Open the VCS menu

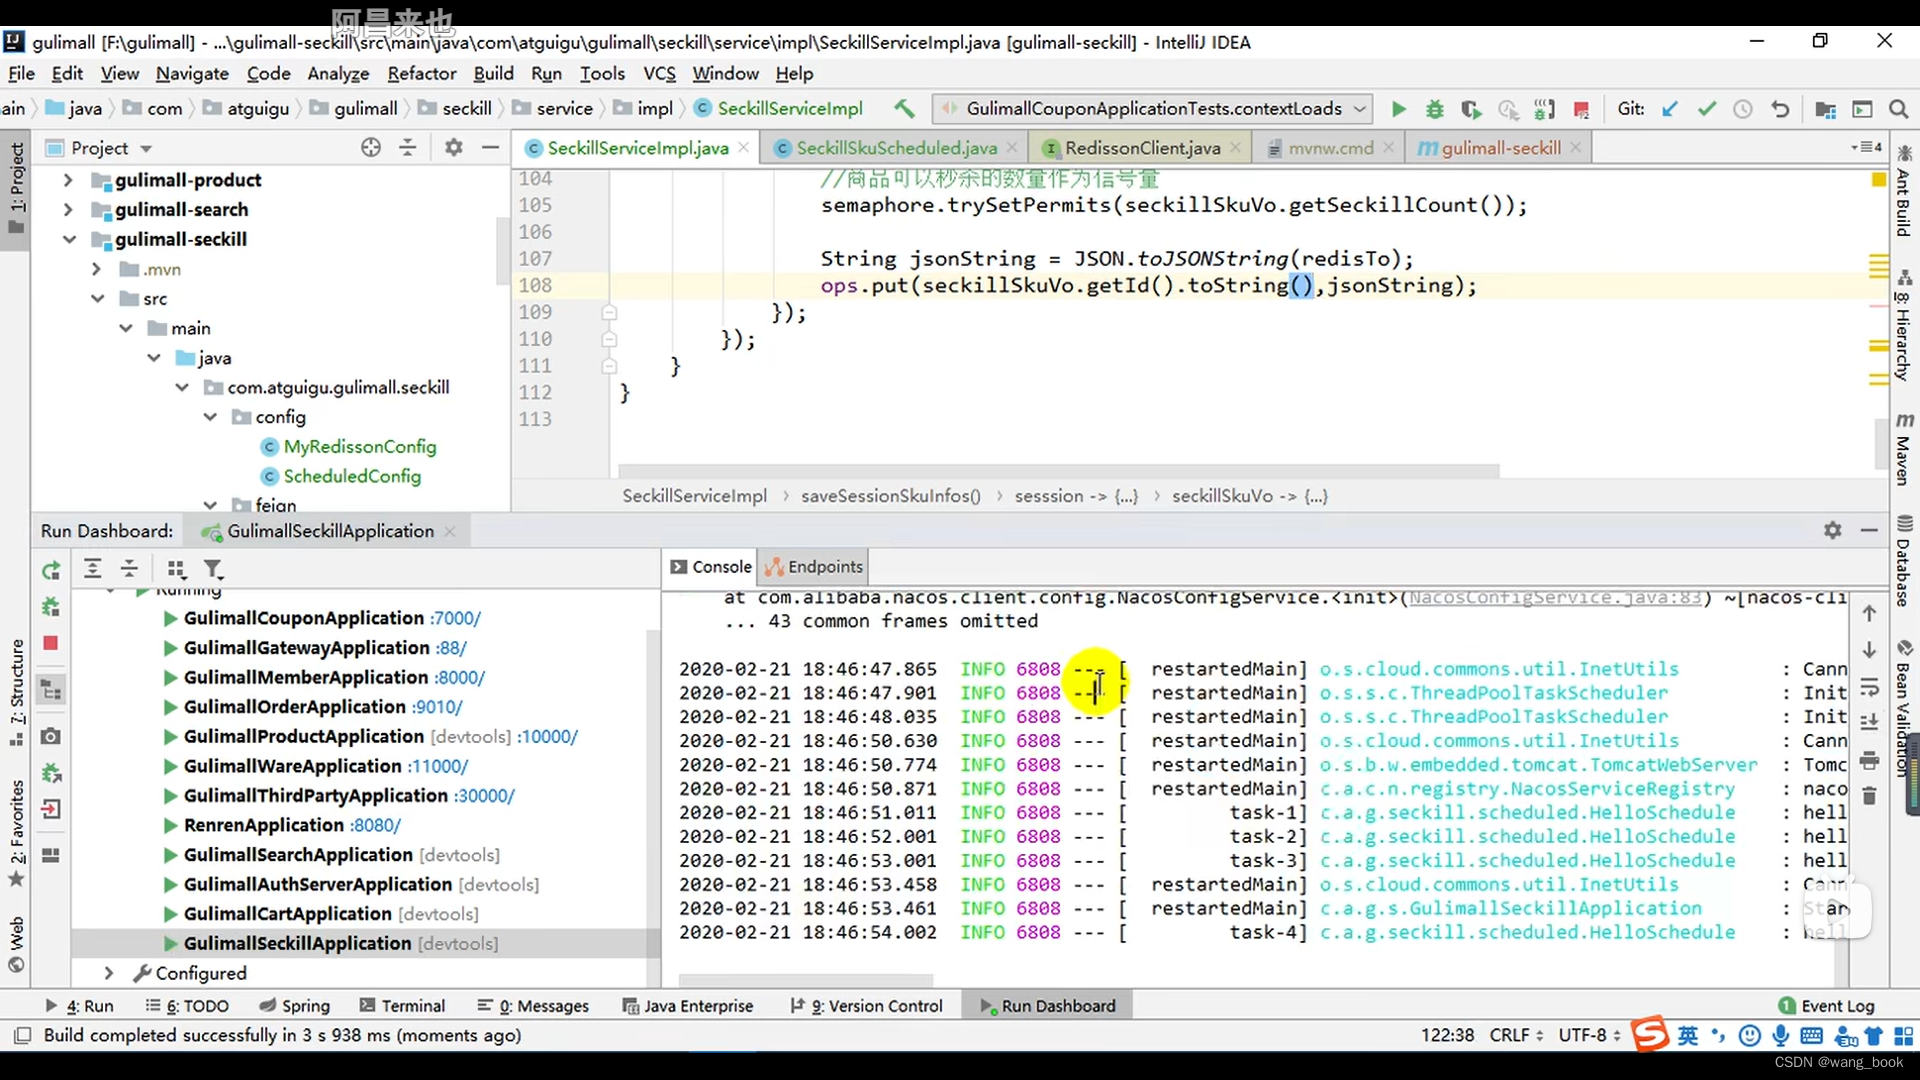659,73
